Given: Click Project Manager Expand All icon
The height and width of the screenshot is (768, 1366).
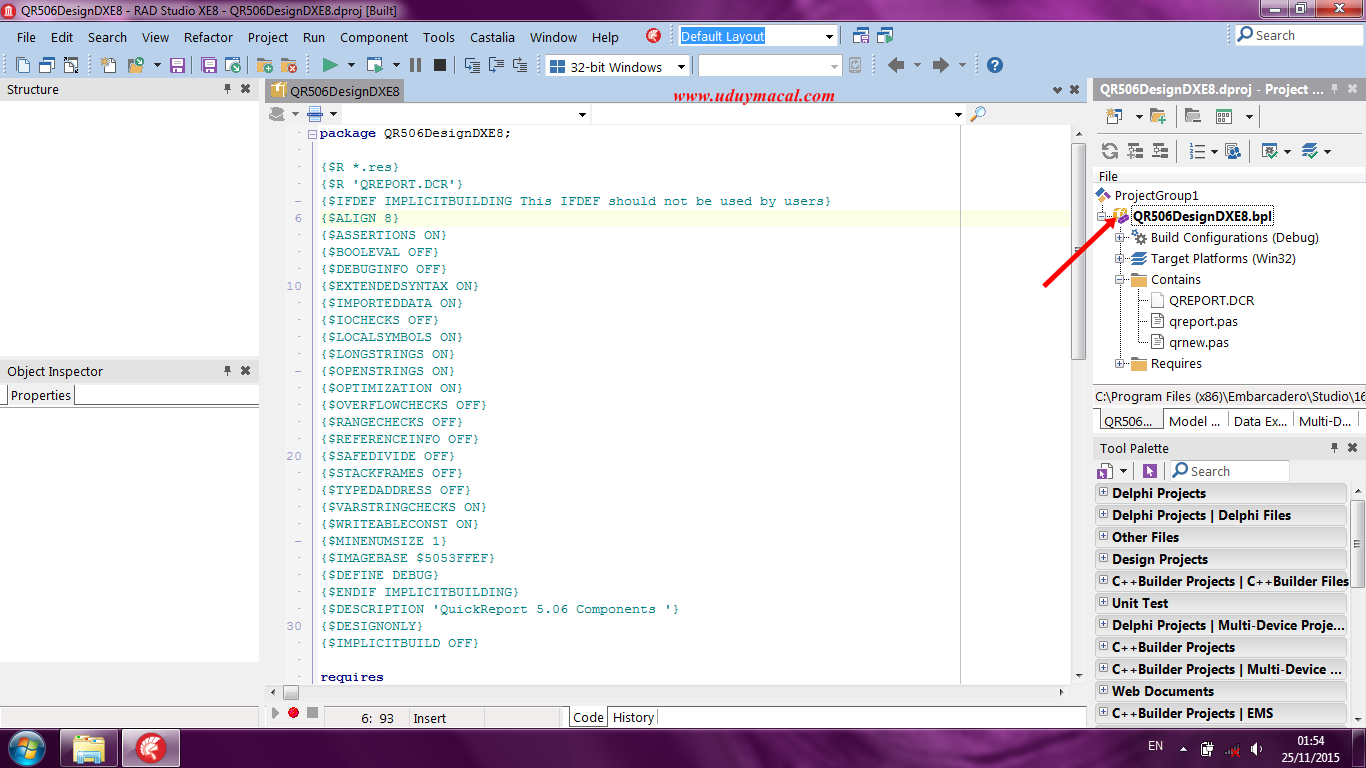Looking at the screenshot, I should coord(1135,151).
